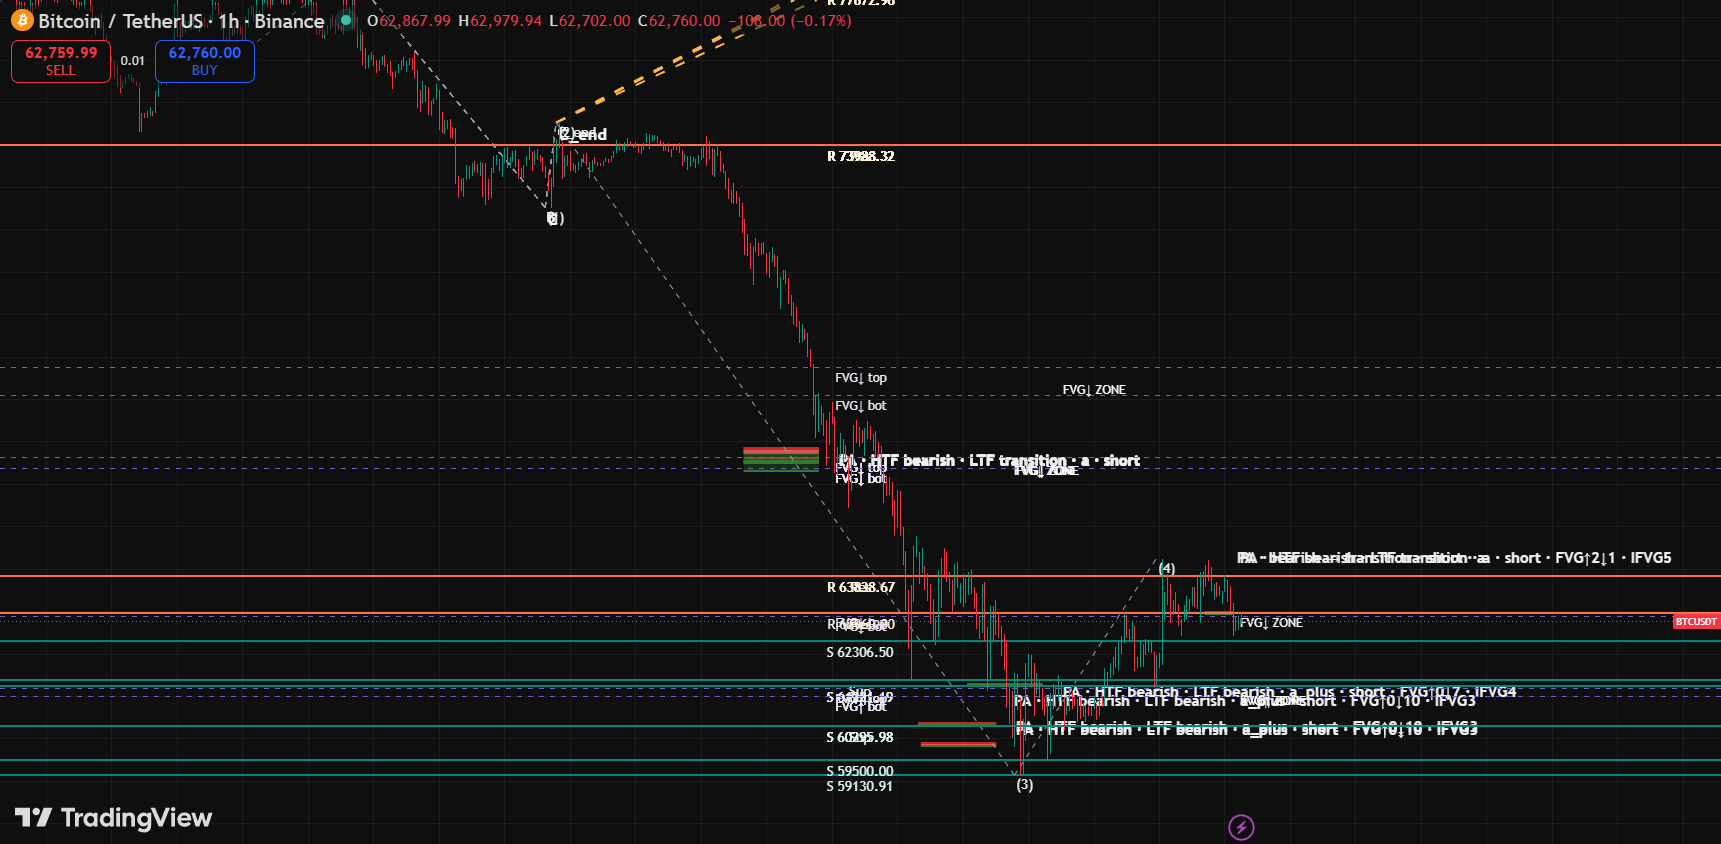Select the 'S 59130.91' support label
Viewport: 1721px width, 844px height.
click(x=860, y=786)
